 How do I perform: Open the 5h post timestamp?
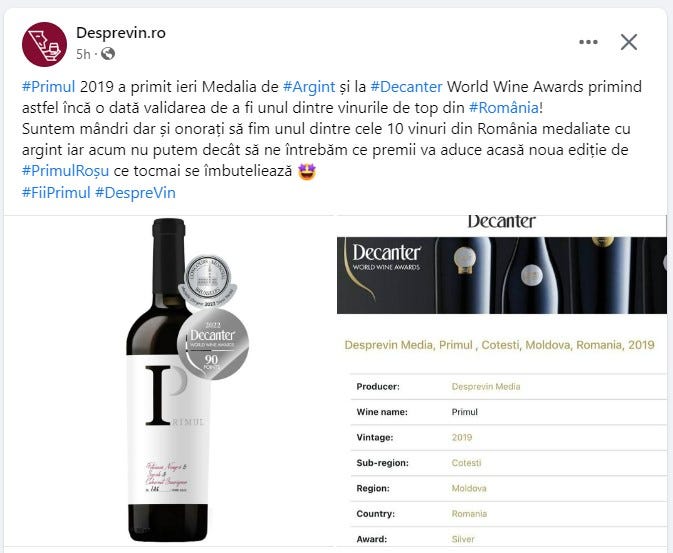[x=83, y=54]
